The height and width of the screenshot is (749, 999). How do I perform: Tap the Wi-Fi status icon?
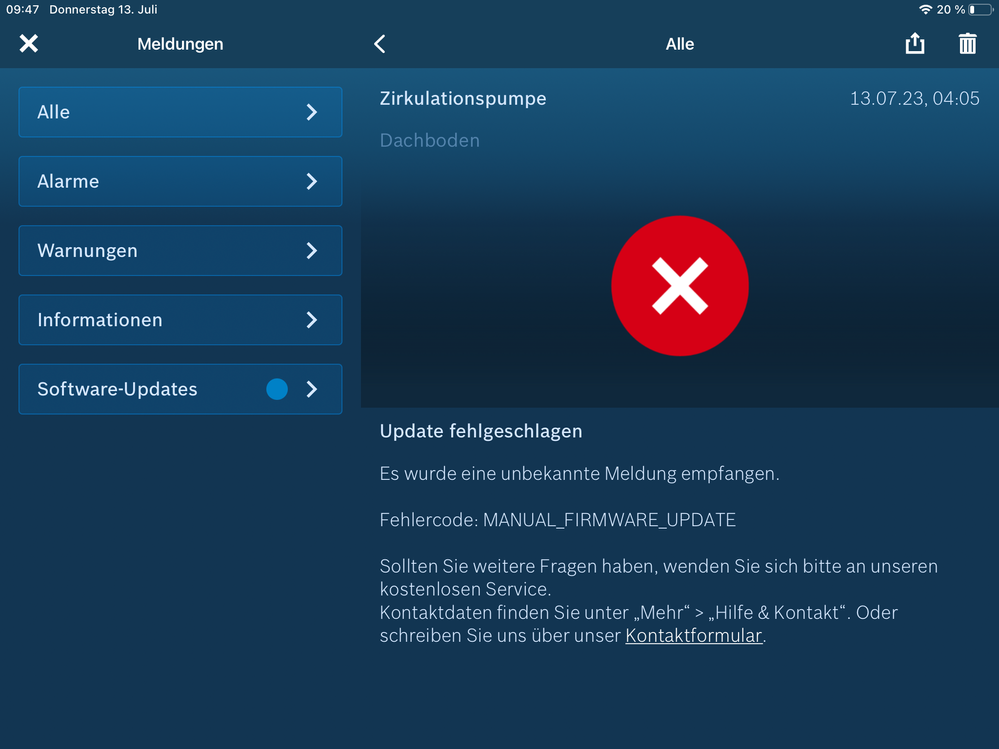[x=925, y=10]
